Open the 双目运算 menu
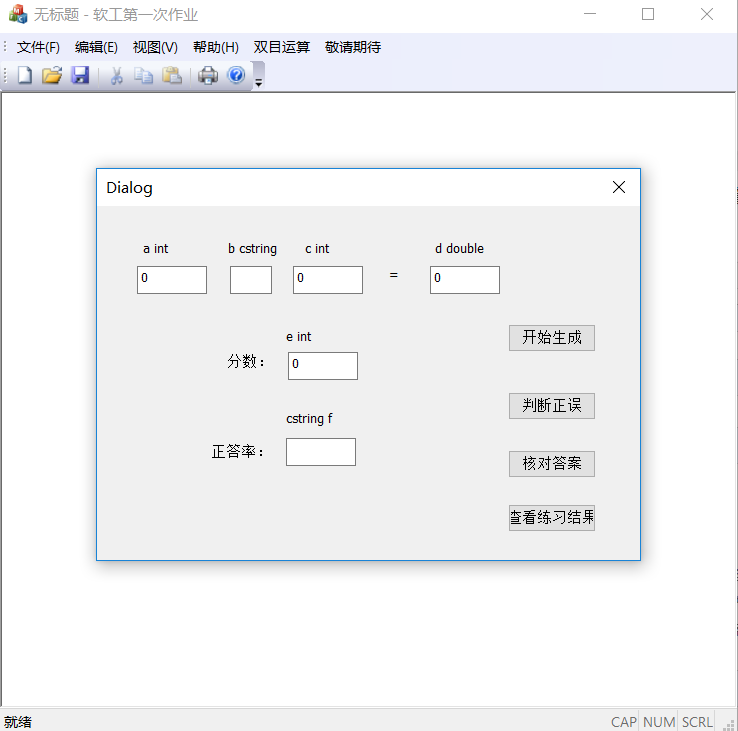 pyautogui.click(x=281, y=47)
